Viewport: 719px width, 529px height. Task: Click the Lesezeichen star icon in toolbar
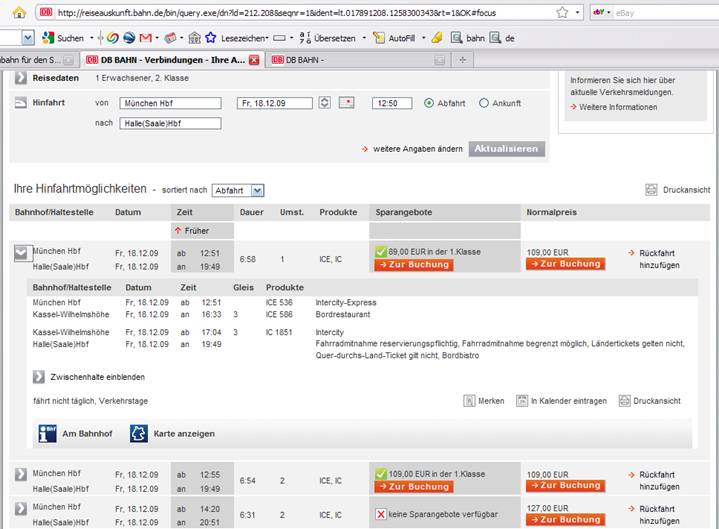pos(211,38)
